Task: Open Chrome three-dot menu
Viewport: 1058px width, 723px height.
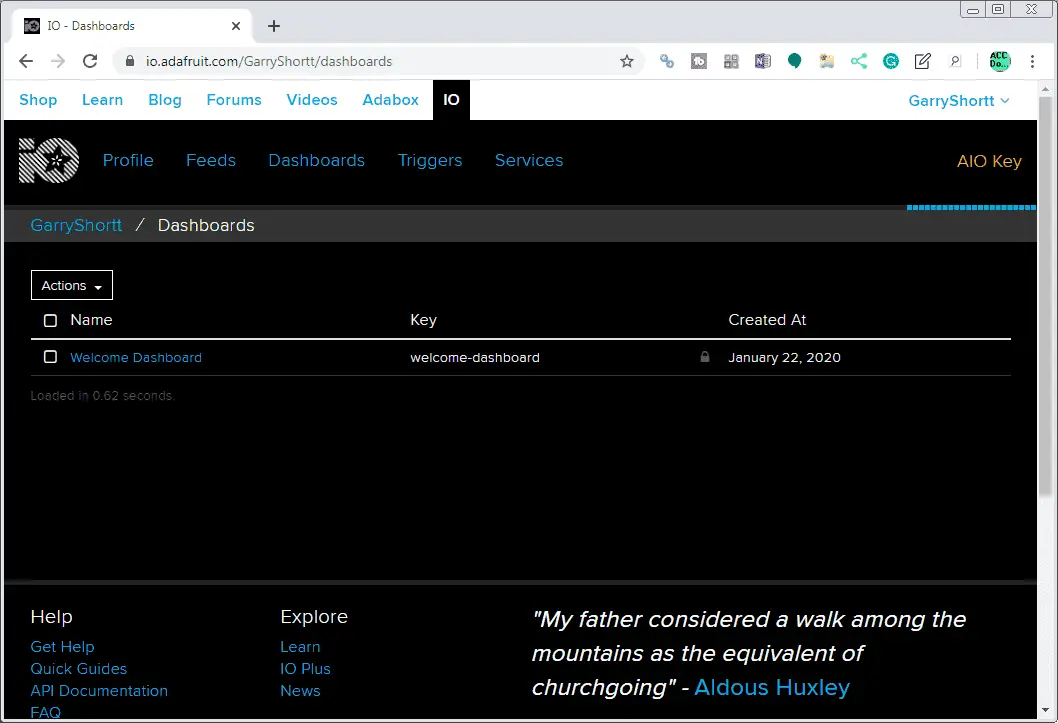Action: tap(1032, 61)
